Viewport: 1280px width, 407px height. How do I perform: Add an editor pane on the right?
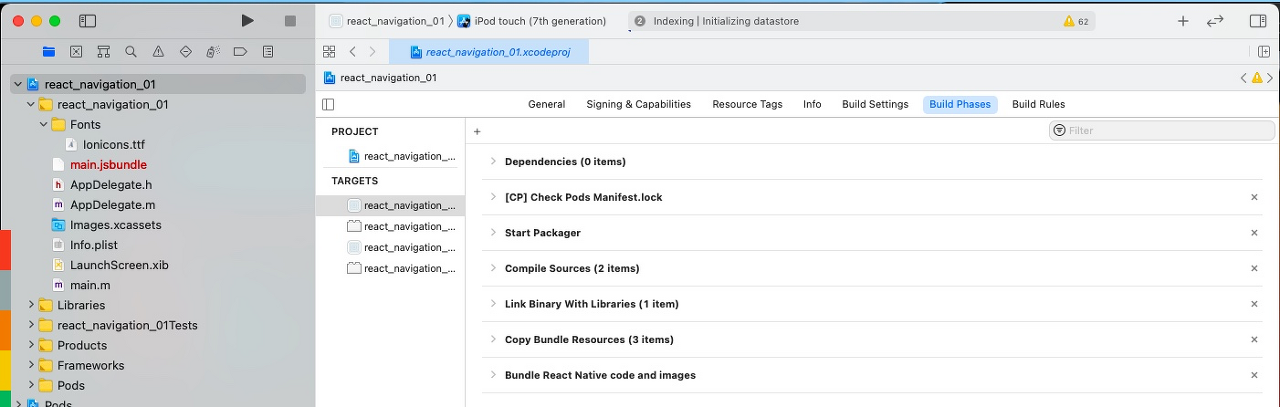coord(1264,51)
